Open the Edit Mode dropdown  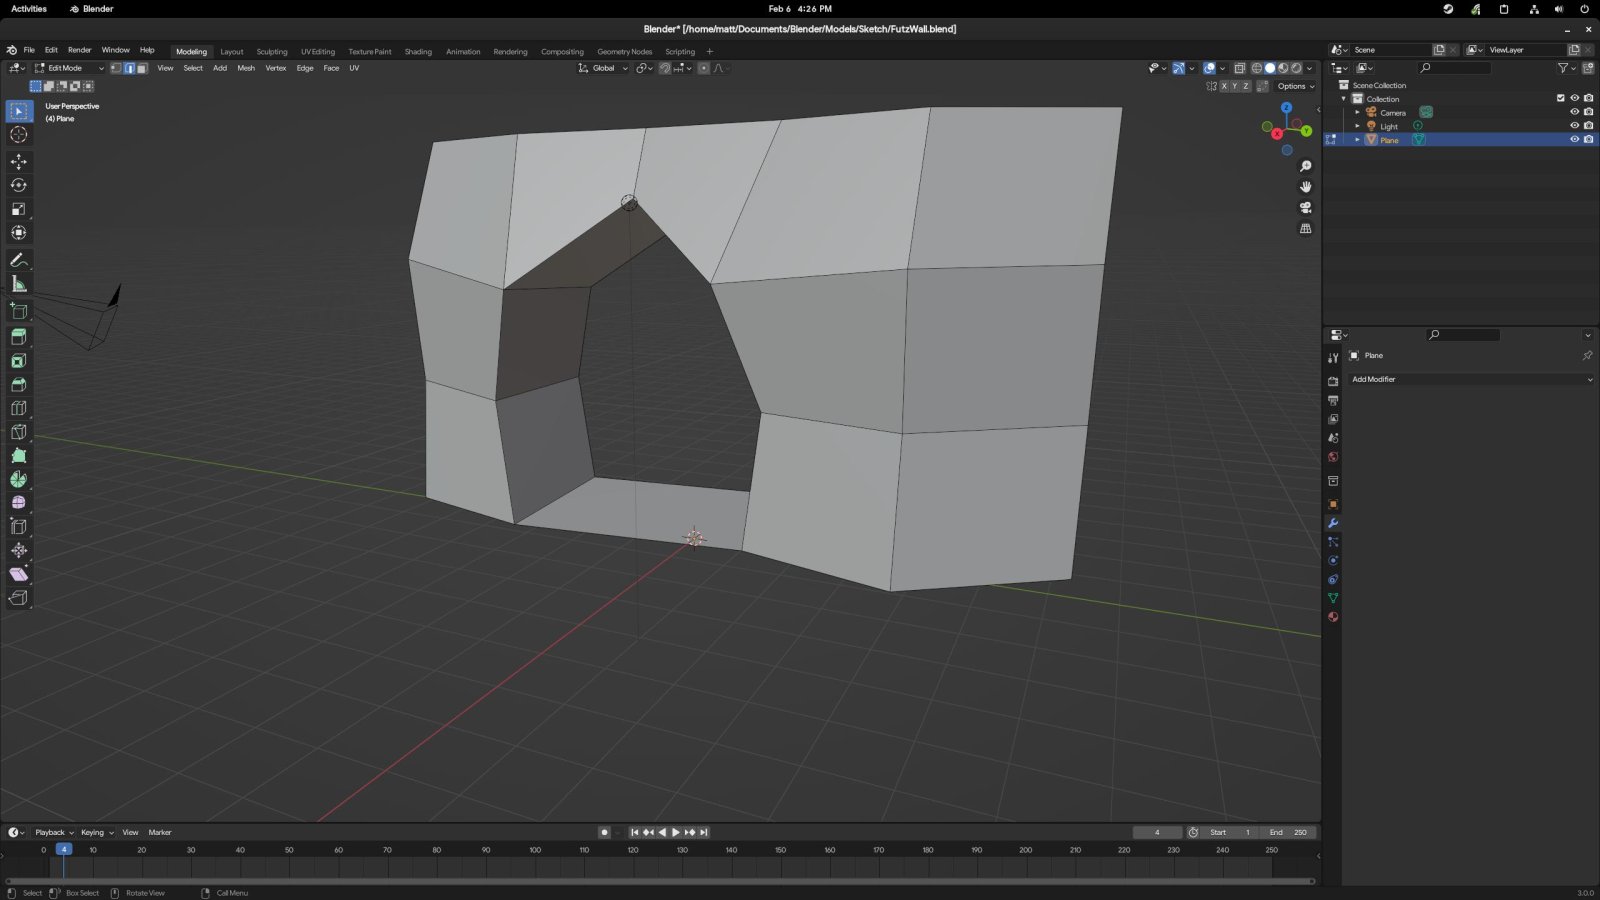click(x=69, y=68)
